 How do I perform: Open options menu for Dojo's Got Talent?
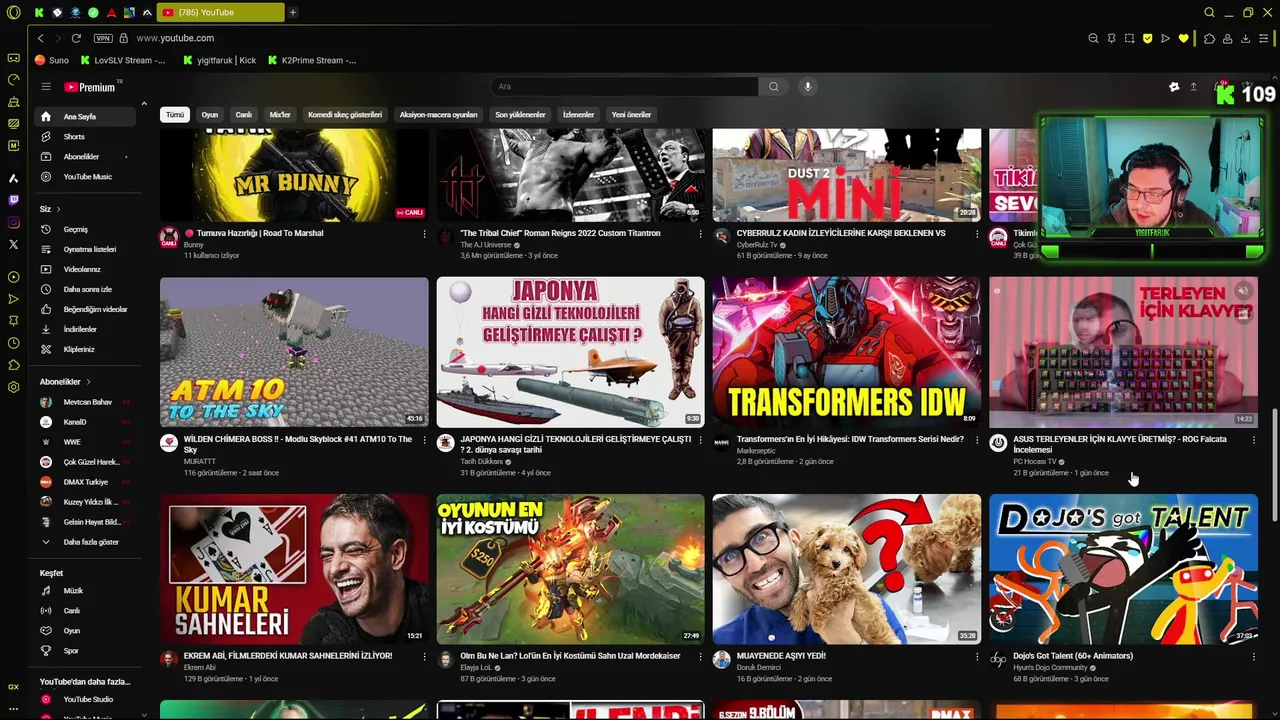click(1253, 657)
